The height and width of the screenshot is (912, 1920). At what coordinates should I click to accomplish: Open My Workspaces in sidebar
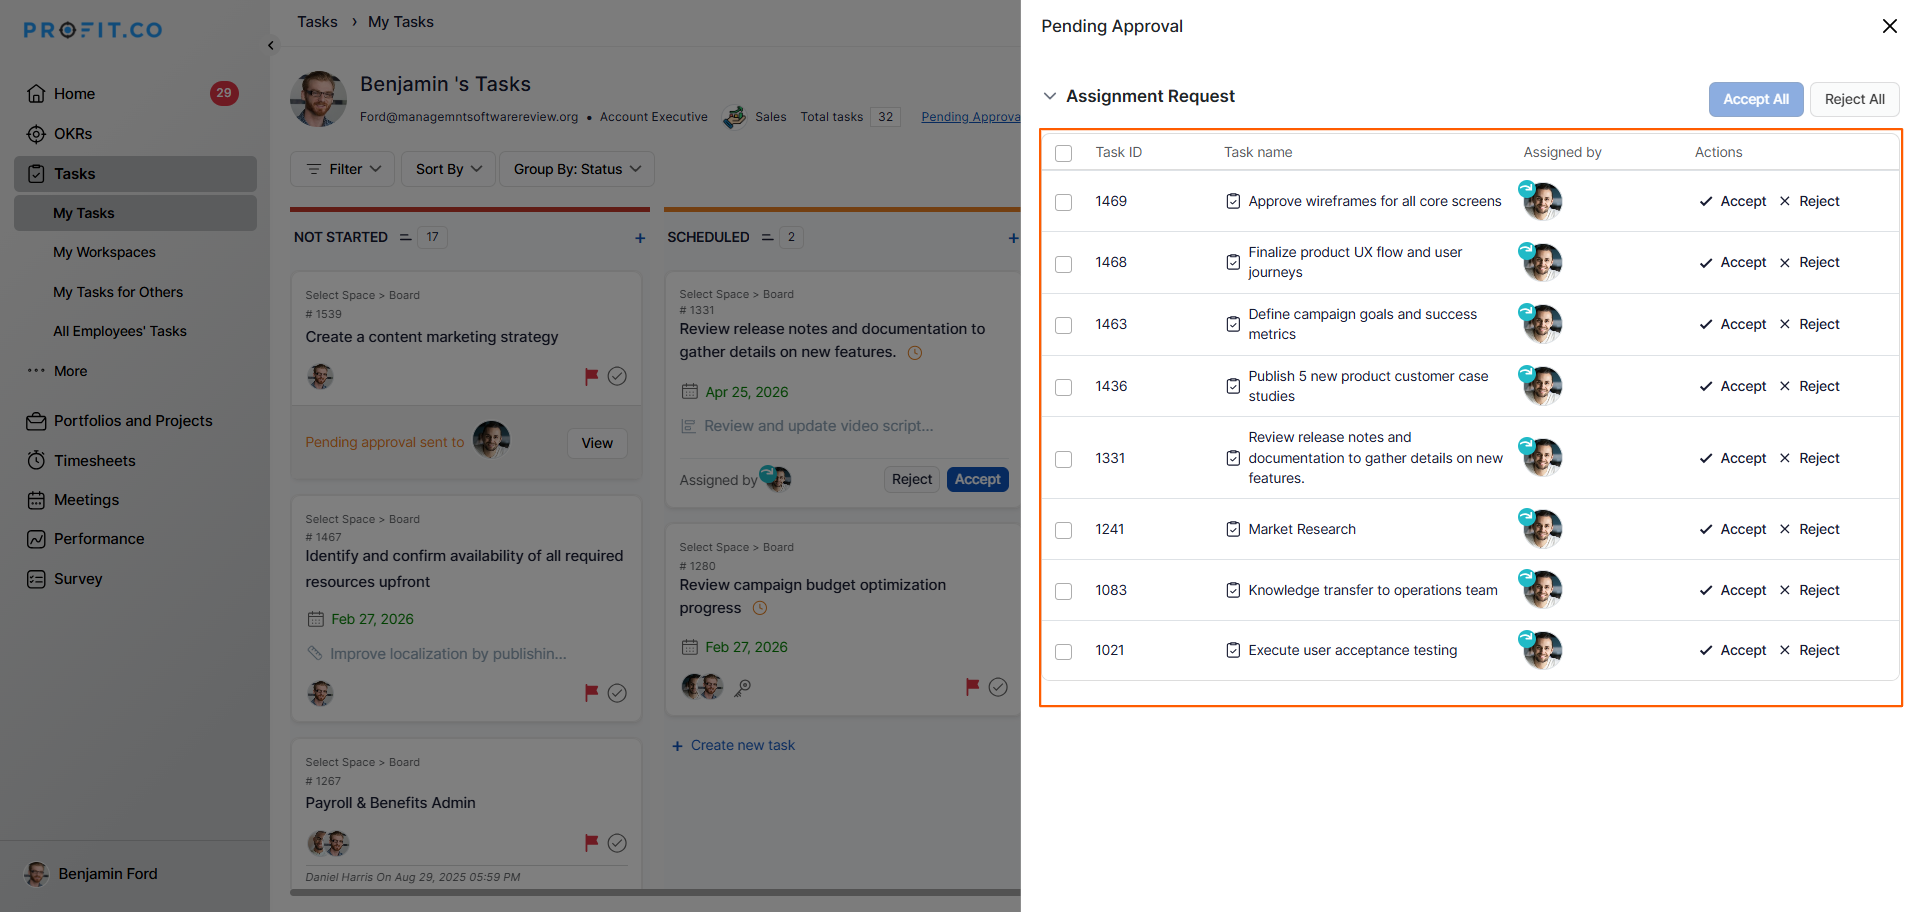(104, 252)
